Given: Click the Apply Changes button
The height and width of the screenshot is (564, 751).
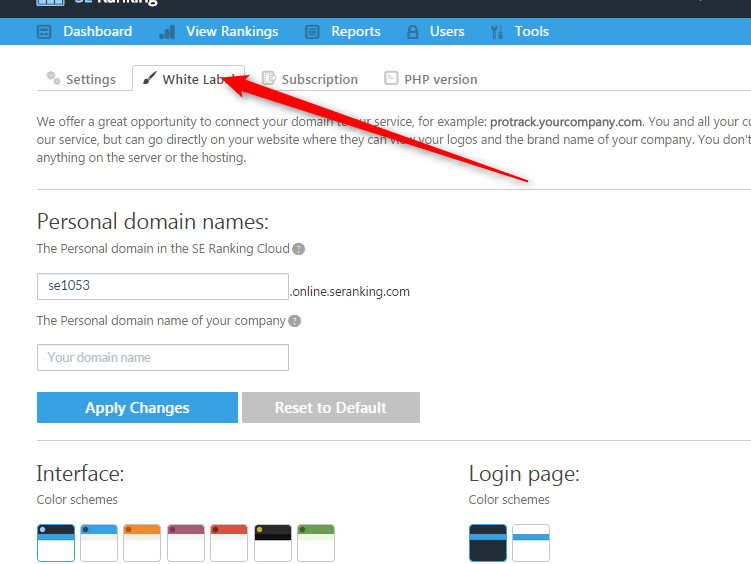Looking at the screenshot, I should (x=137, y=407).
